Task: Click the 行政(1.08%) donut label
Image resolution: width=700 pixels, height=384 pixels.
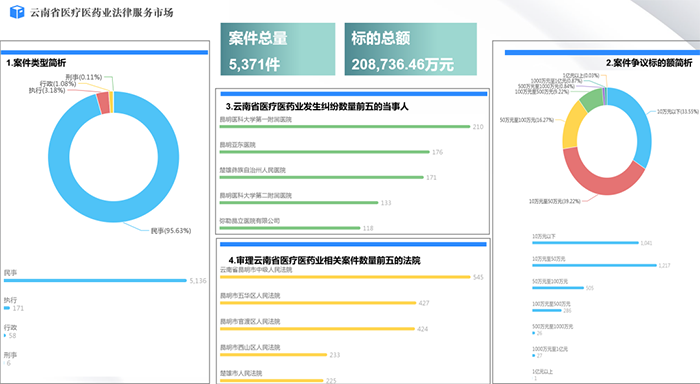Action: [x=58, y=84]
